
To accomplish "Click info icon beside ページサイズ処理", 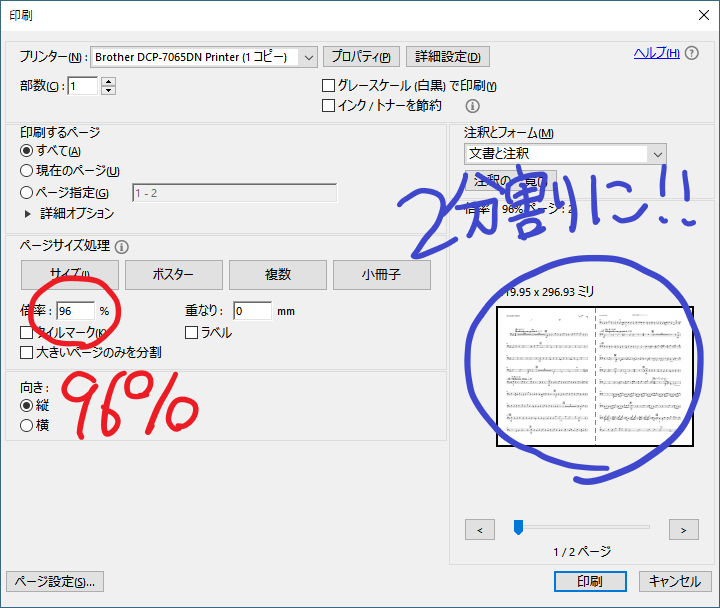I will [x=122, y=247].
